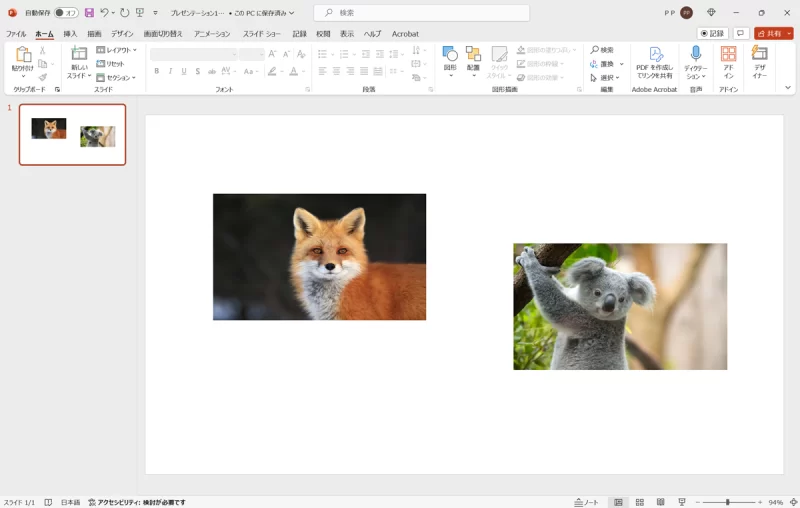Click the Undo arrow icon
800x508 pixels.
point(104,13)
